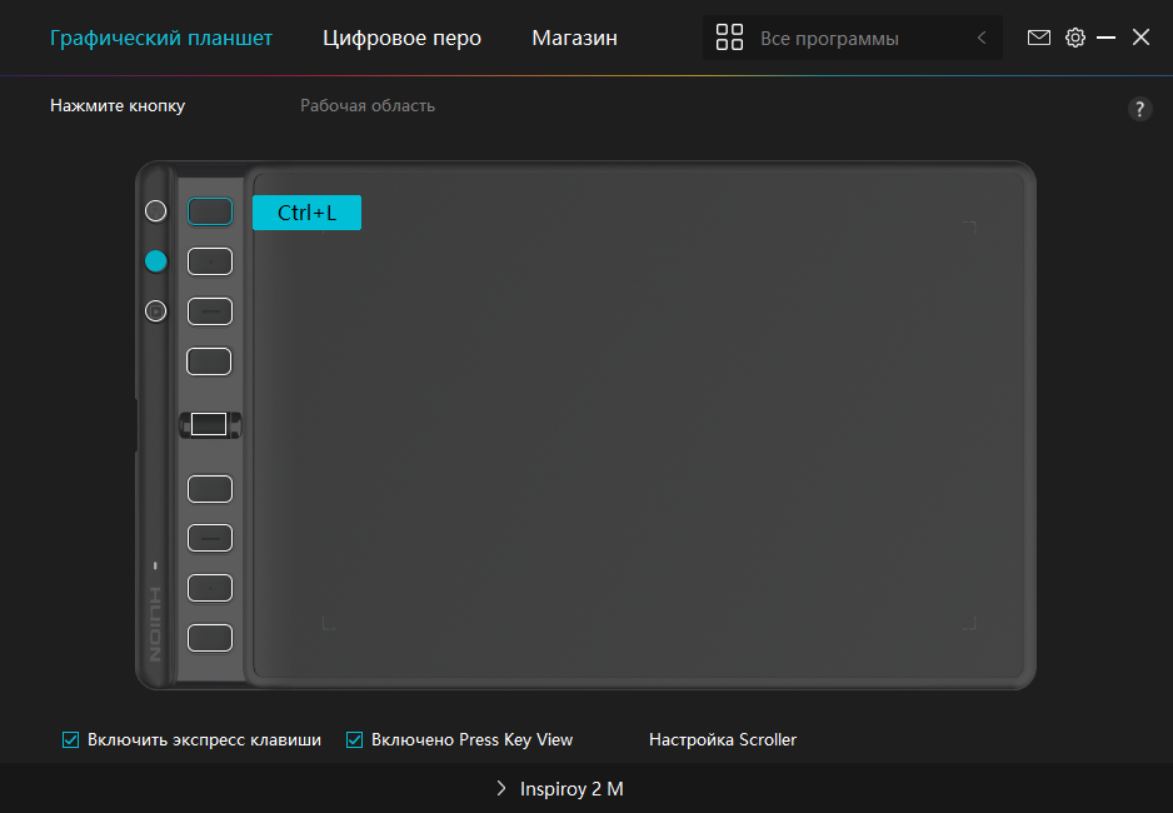Click the four-squares programs grid icon
This screenshot has width=1173, height=813.
[730, 38]
